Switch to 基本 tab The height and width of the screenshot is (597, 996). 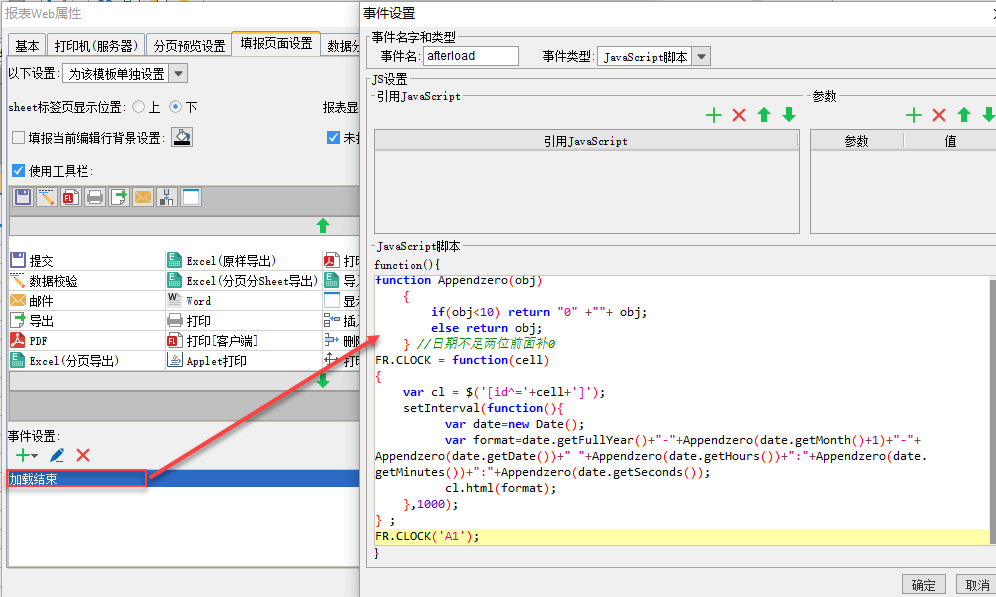click(27, 46)
